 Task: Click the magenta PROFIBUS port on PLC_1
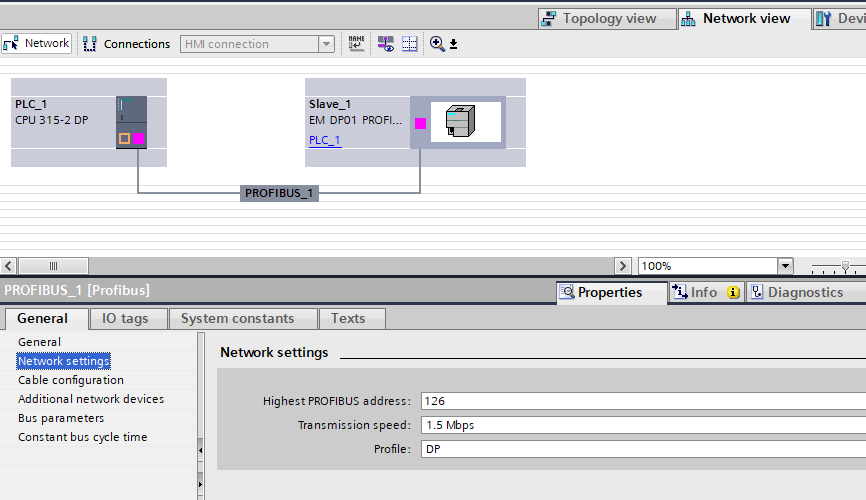point(139,139)
